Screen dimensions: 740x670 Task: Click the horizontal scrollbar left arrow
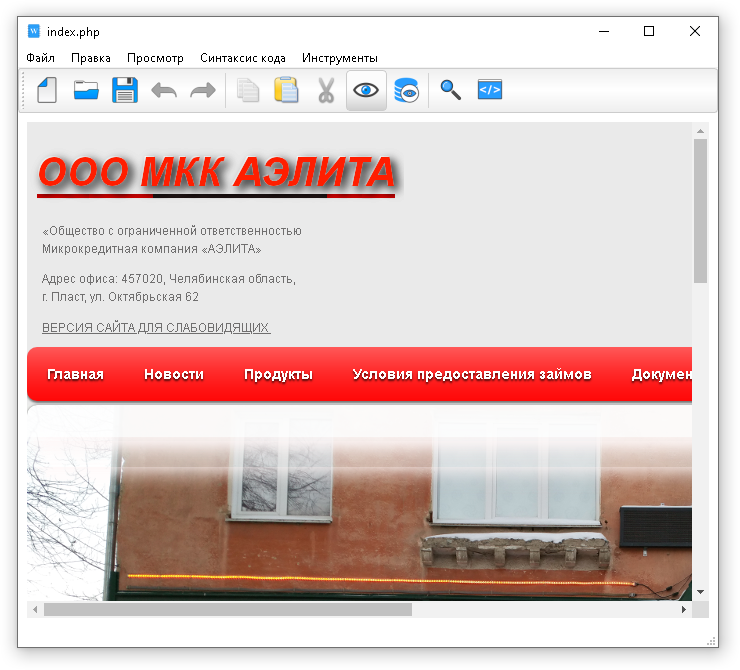tap(35, 610)
